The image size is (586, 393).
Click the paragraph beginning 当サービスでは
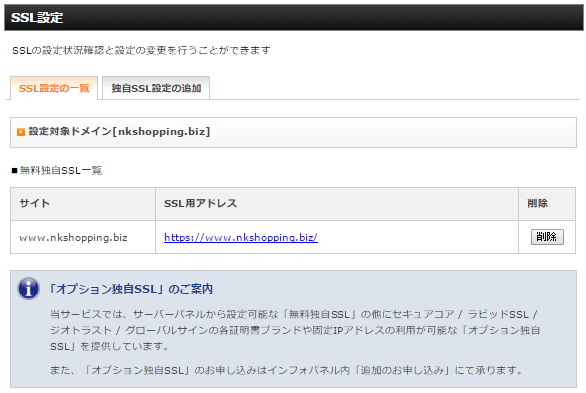(x=295, y=330)
